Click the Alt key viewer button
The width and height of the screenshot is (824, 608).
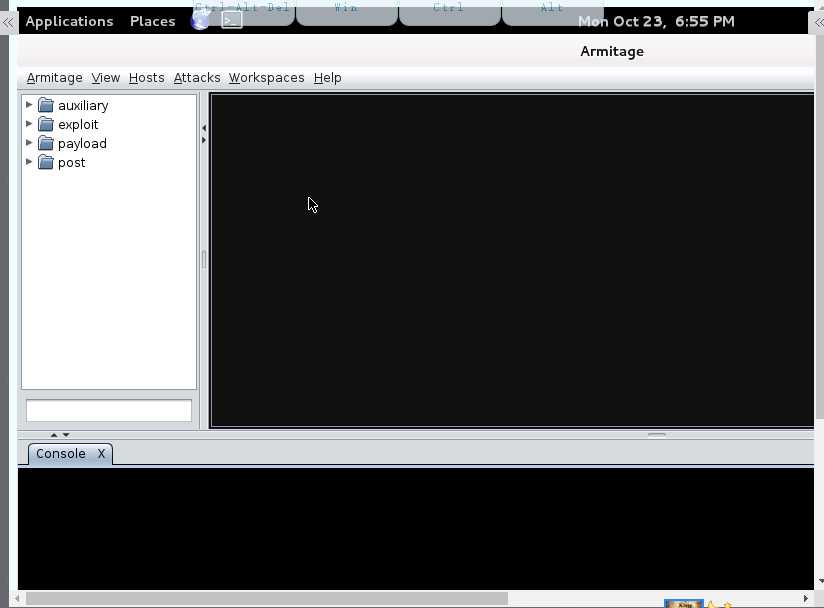(x=553, y=13)
